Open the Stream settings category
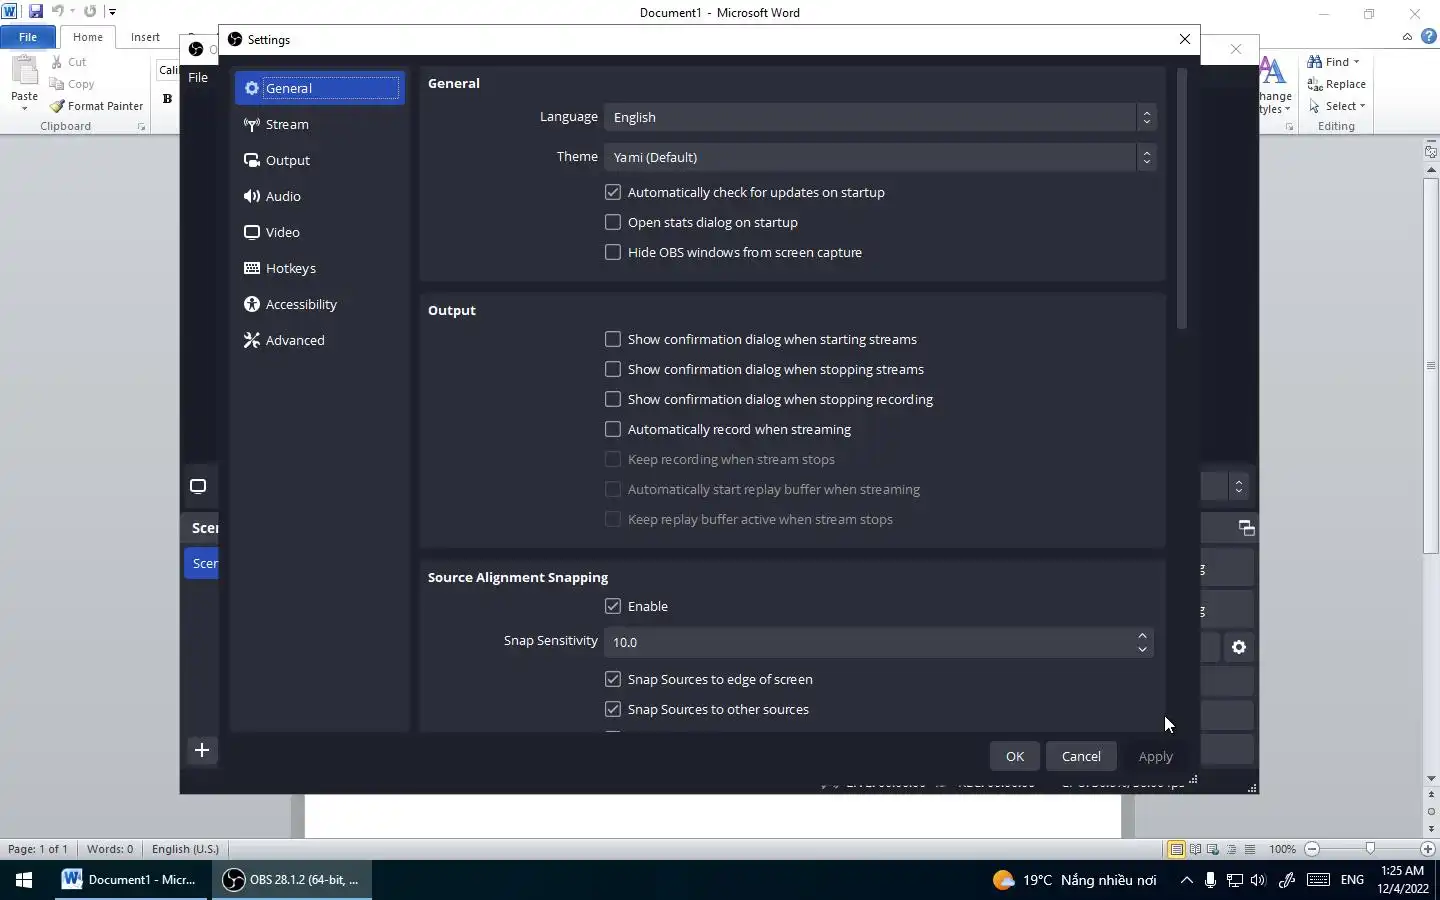 point(320,124)
